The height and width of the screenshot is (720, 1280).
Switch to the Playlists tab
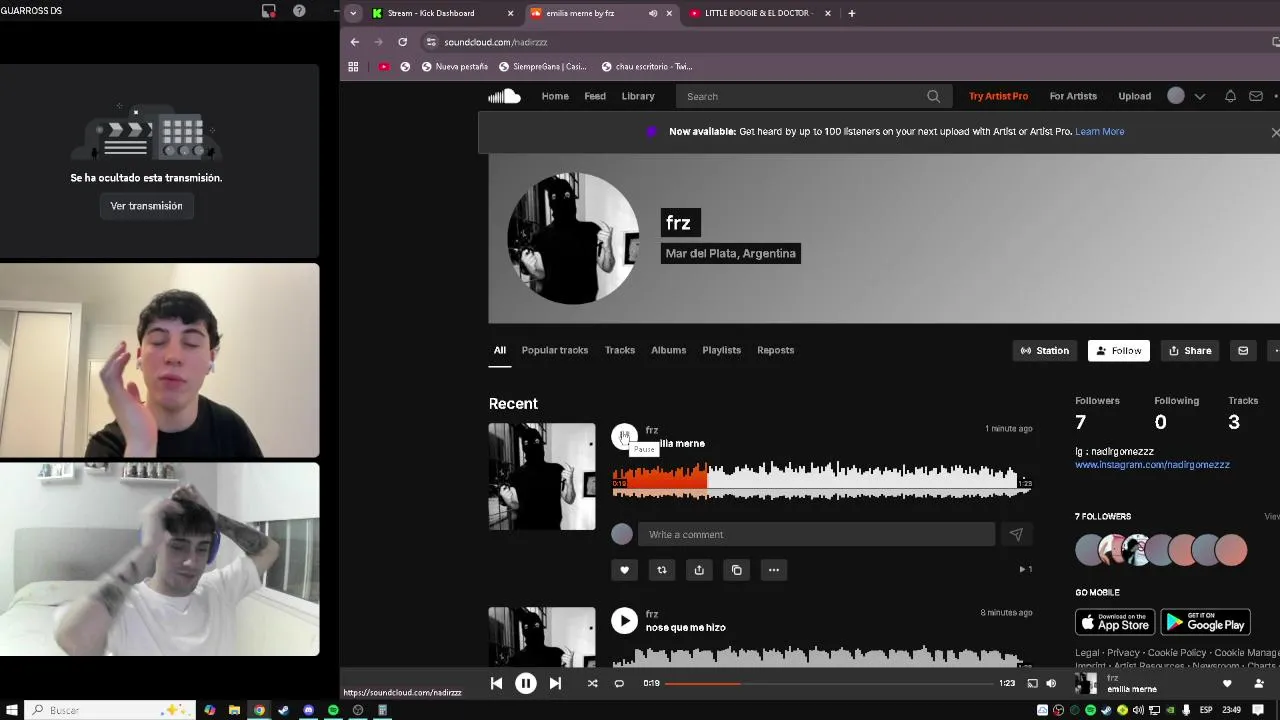[x=721, y=350]
